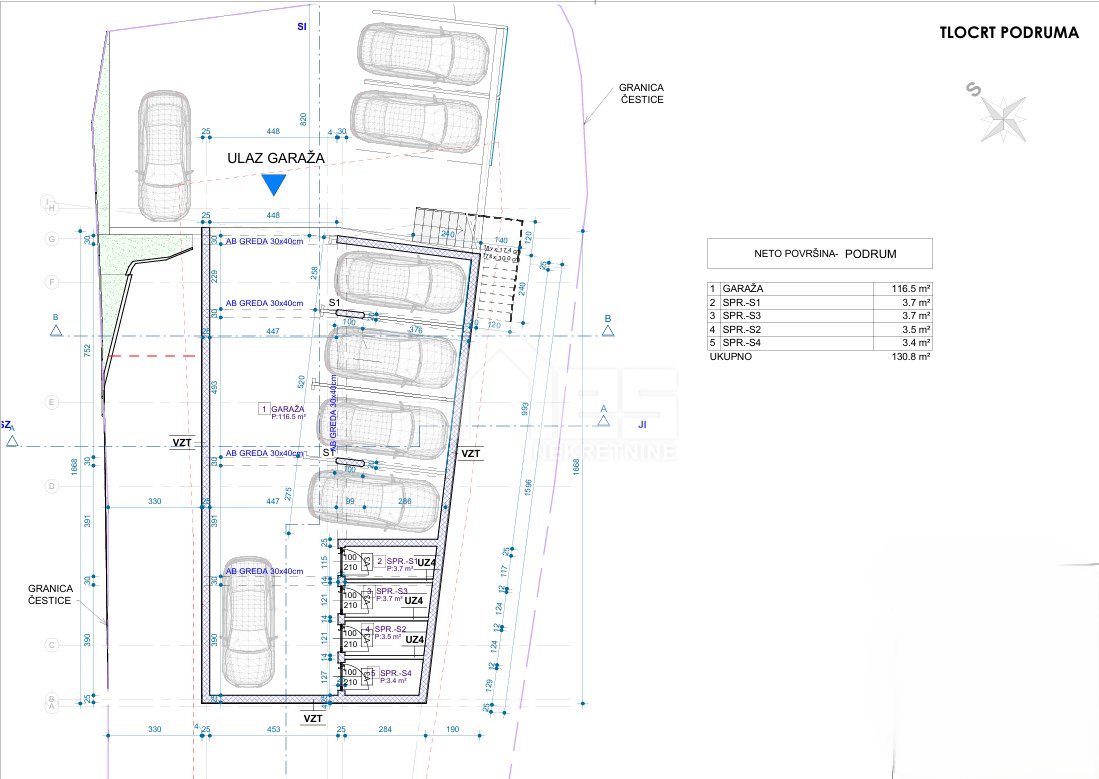Select the car parked beside garage wall text AB GREDA bottom
Viewport: 1099px width, 779px height.
247,623
